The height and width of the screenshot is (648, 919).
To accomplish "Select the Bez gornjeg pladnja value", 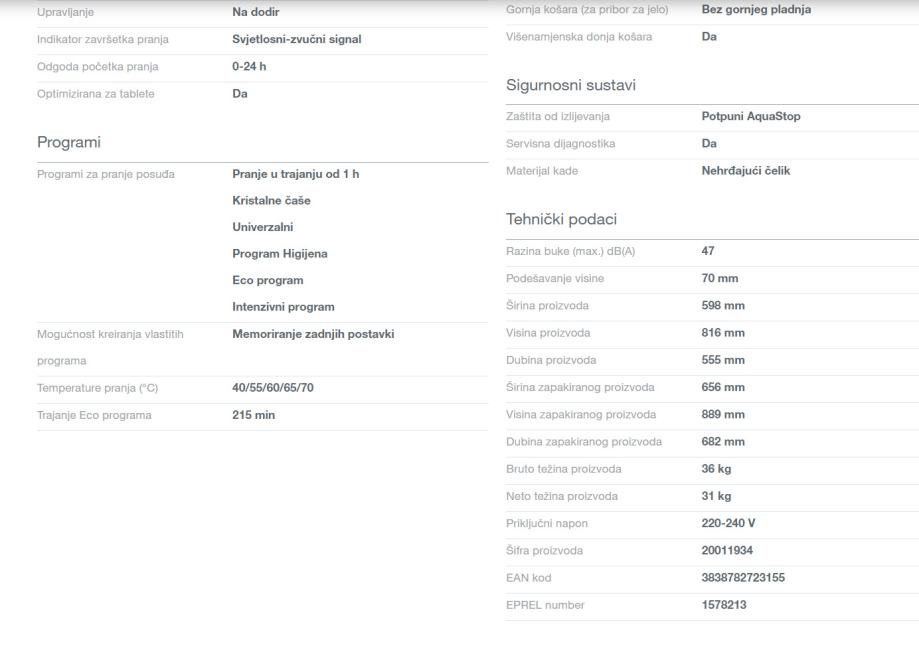I will (756, 10).
